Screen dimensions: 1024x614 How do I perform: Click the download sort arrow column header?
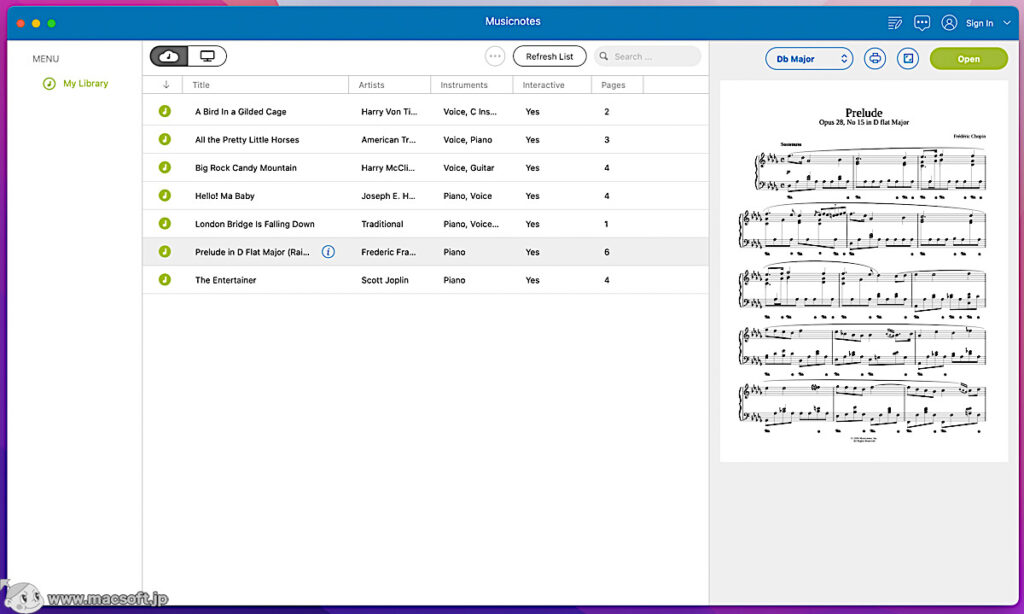(x=163, y=85)
